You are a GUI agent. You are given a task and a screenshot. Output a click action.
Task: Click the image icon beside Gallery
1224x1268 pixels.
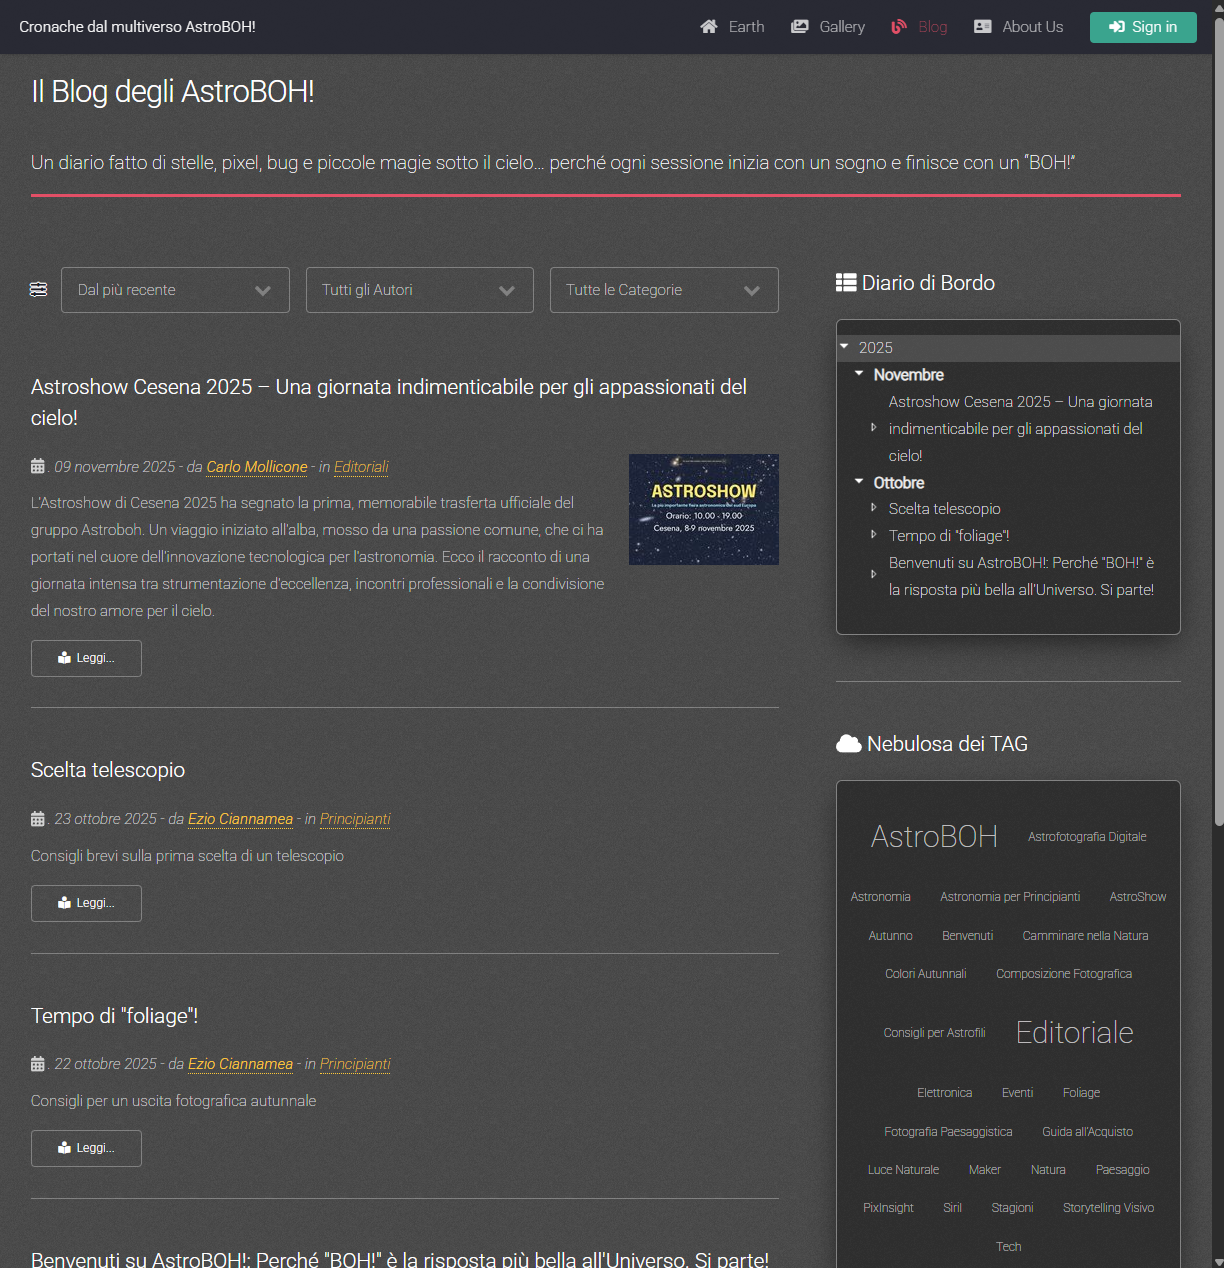tap(800, 27)
